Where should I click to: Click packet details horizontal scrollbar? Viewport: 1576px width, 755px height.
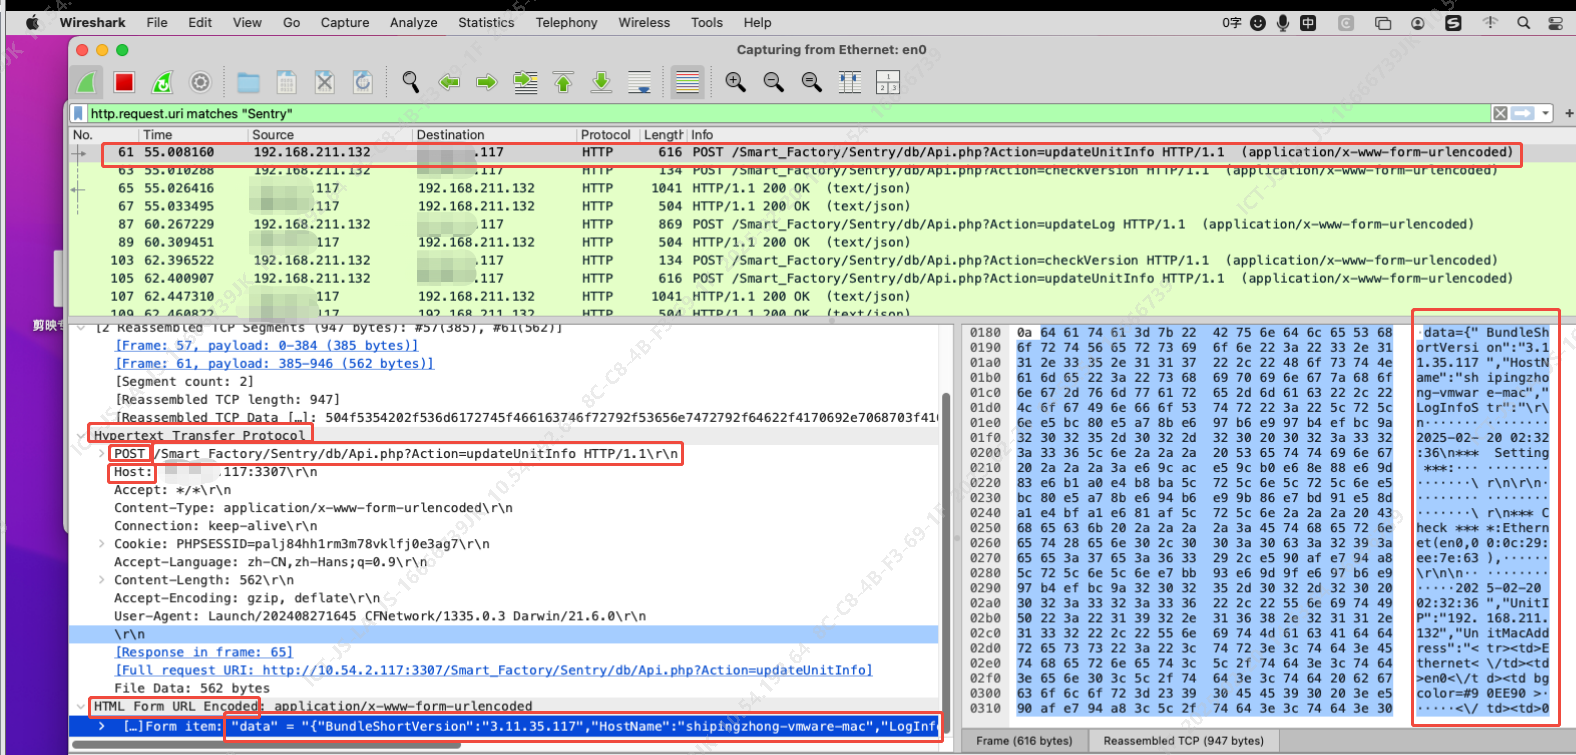point(265,745)
